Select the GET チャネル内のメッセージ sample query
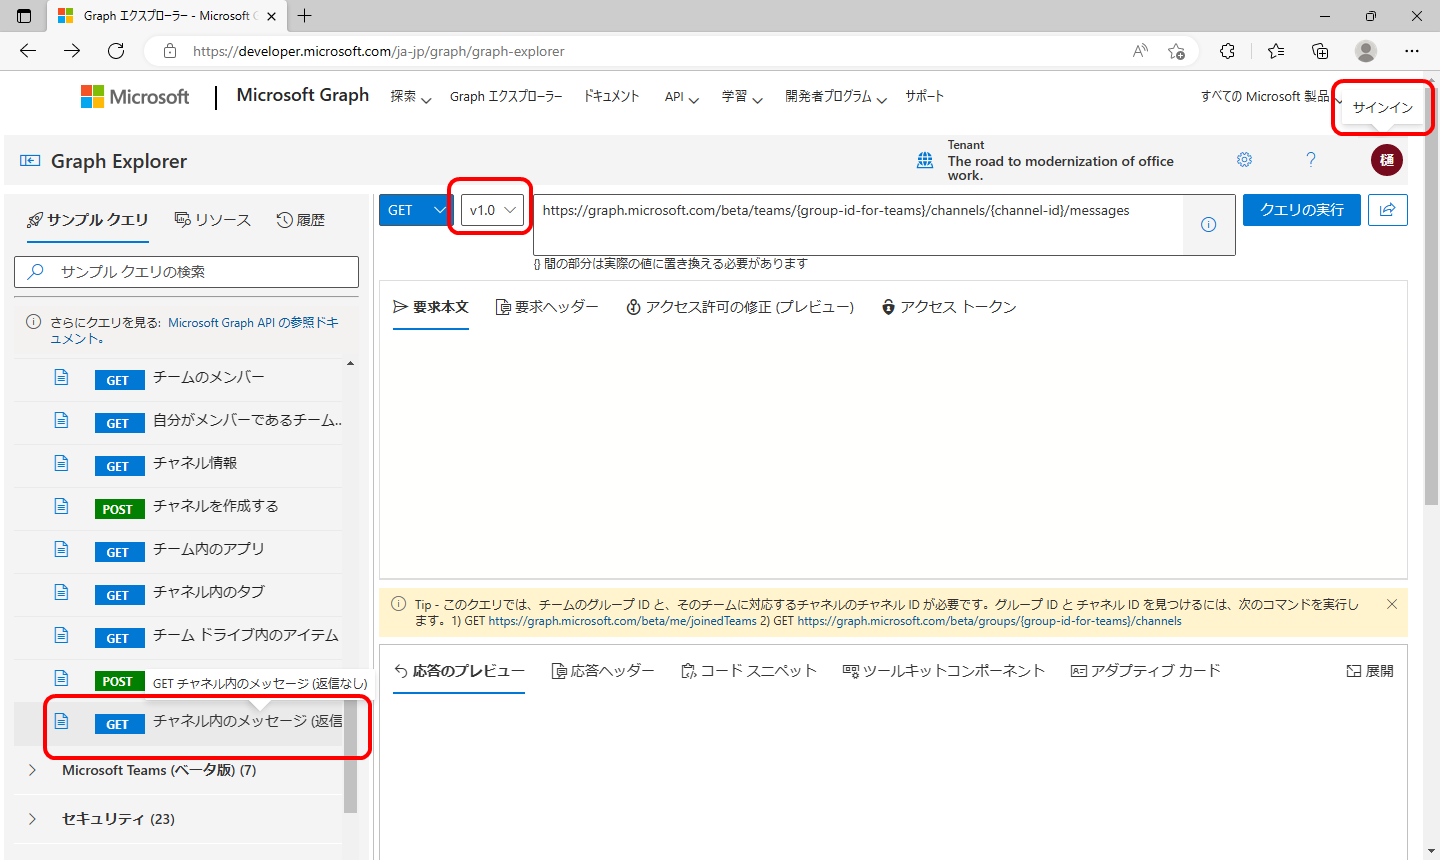The width and height of the screenshot is (1440, 860). (x=178, y=724)
